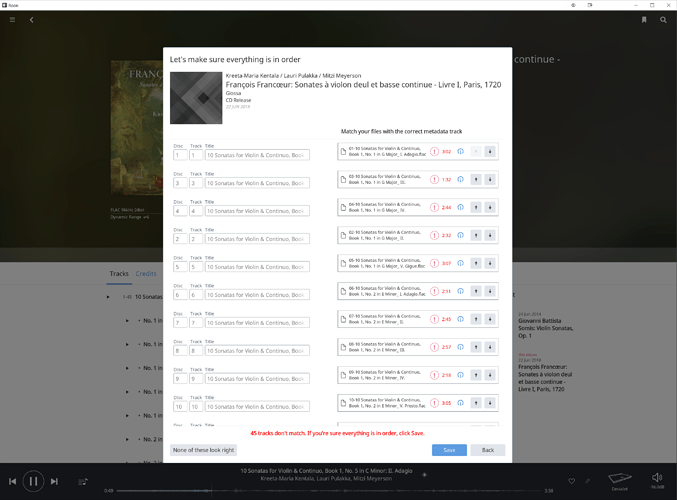
Task: Skip to next track
Action: pyautogui.click(x=54, y=481)
